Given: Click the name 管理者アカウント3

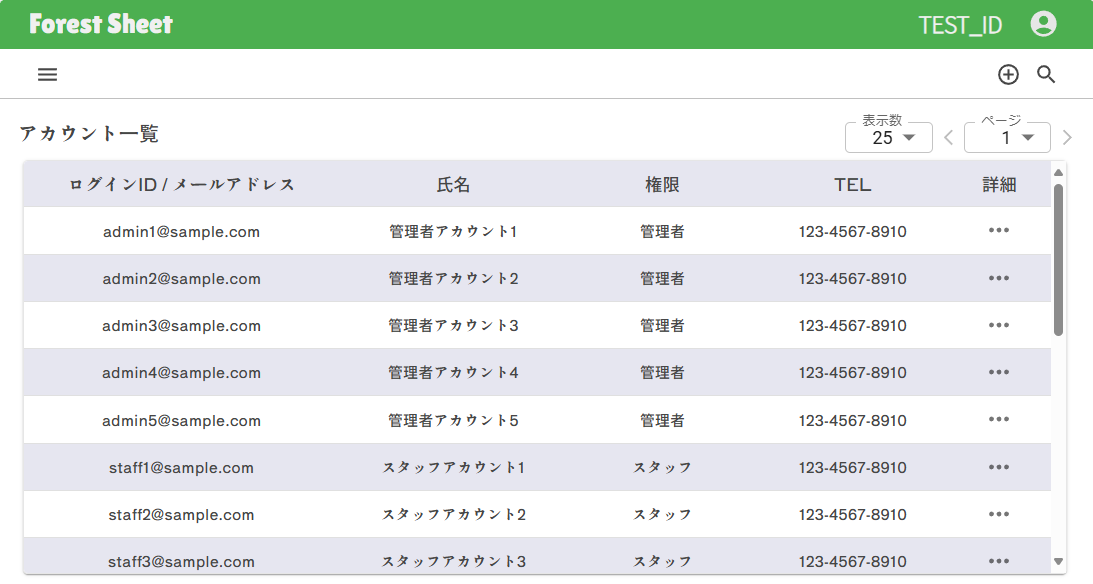Looking at the screenshot, I should (454, 325).
